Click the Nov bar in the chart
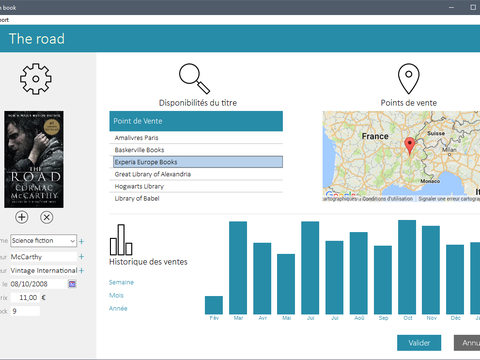 (x=431, y=270)
